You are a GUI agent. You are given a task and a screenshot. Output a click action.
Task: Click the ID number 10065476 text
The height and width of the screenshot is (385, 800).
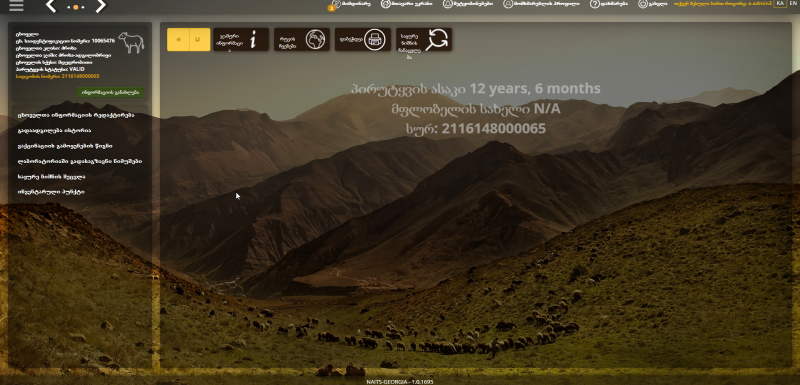104,41
